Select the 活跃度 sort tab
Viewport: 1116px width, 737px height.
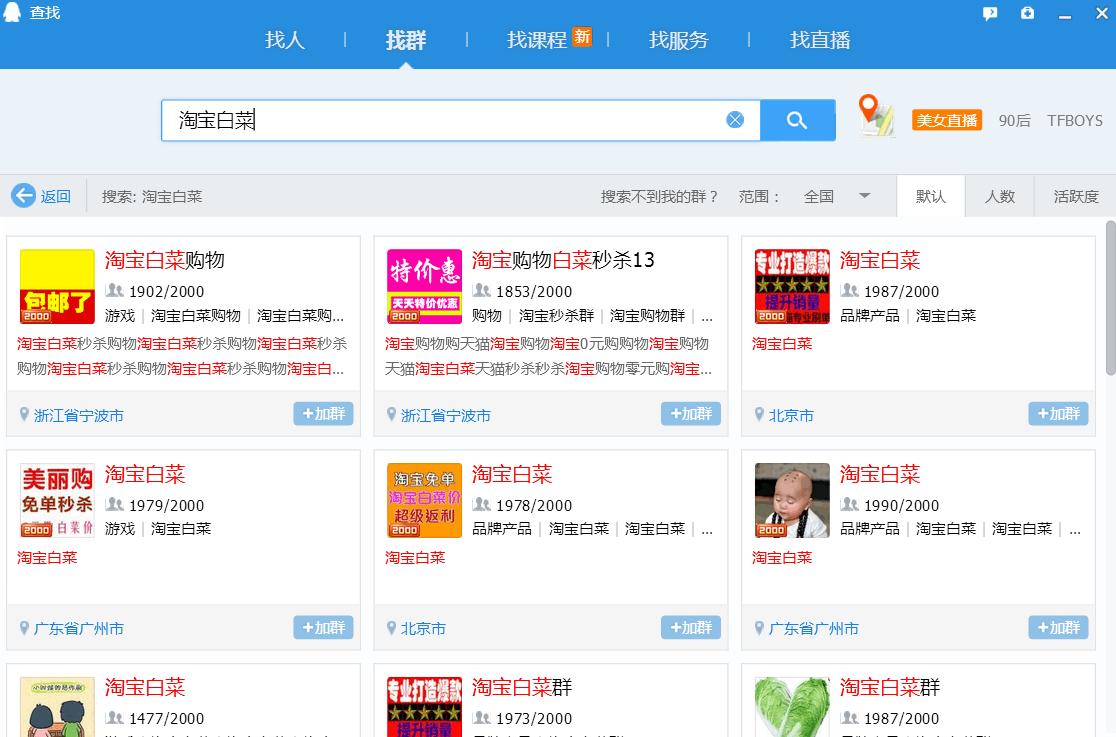point(1073,196)
